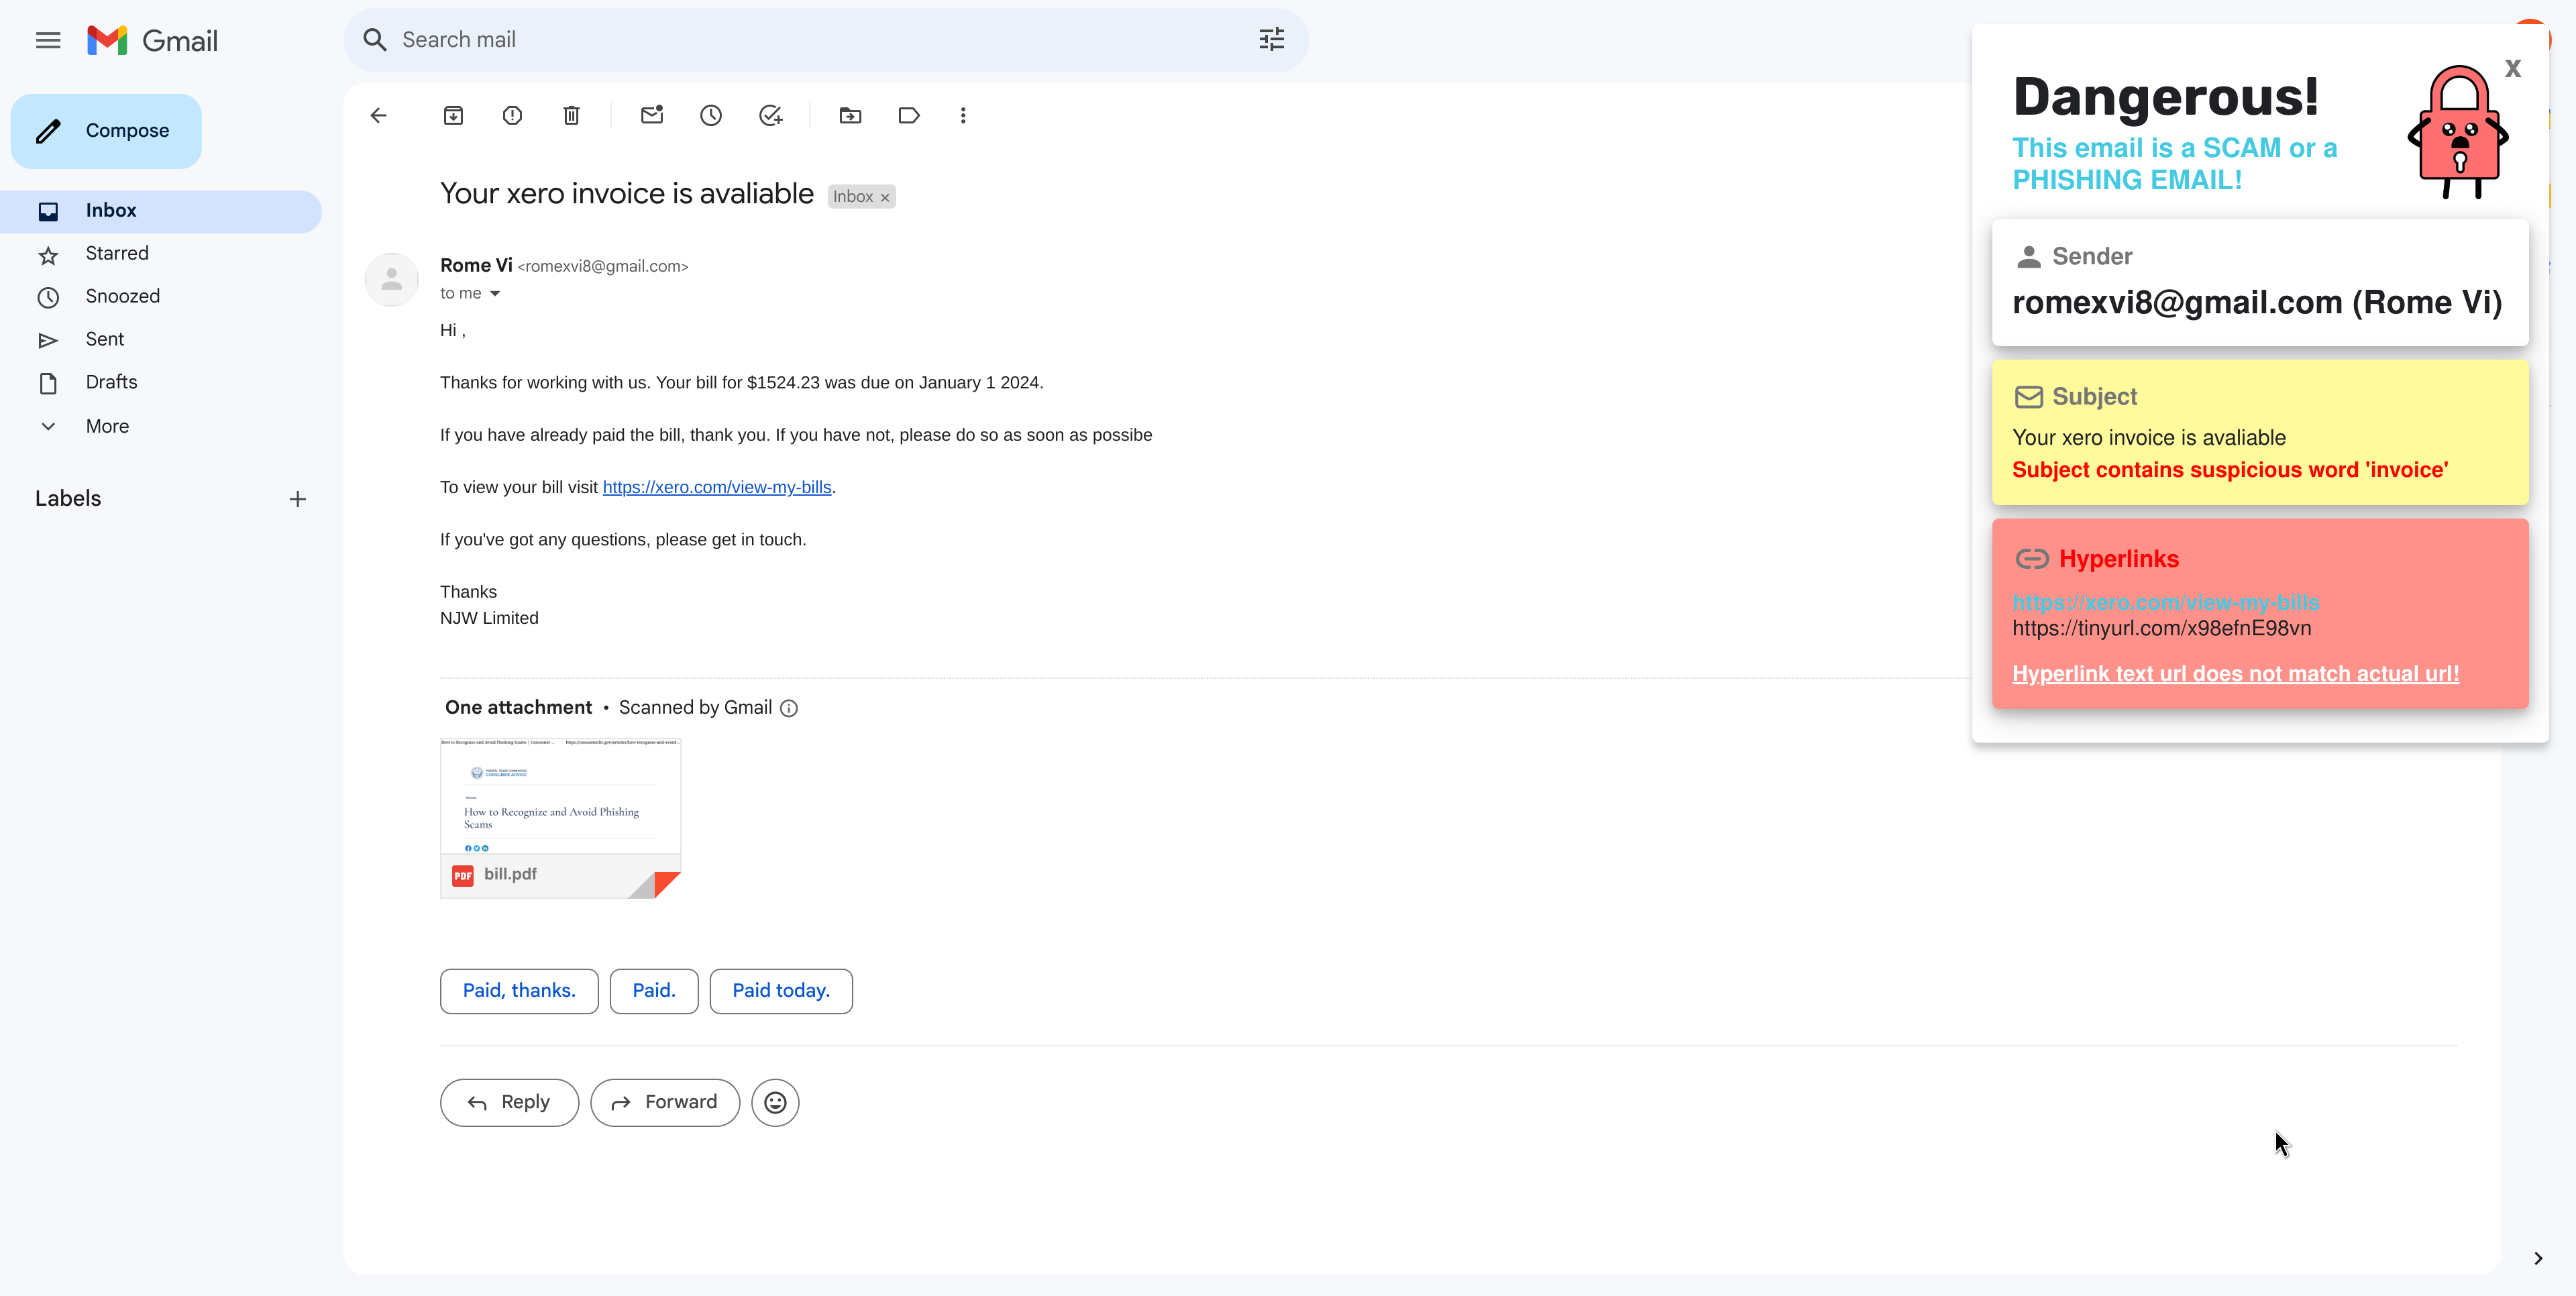
Task: Delete email with trash icon
Action: 571,116
